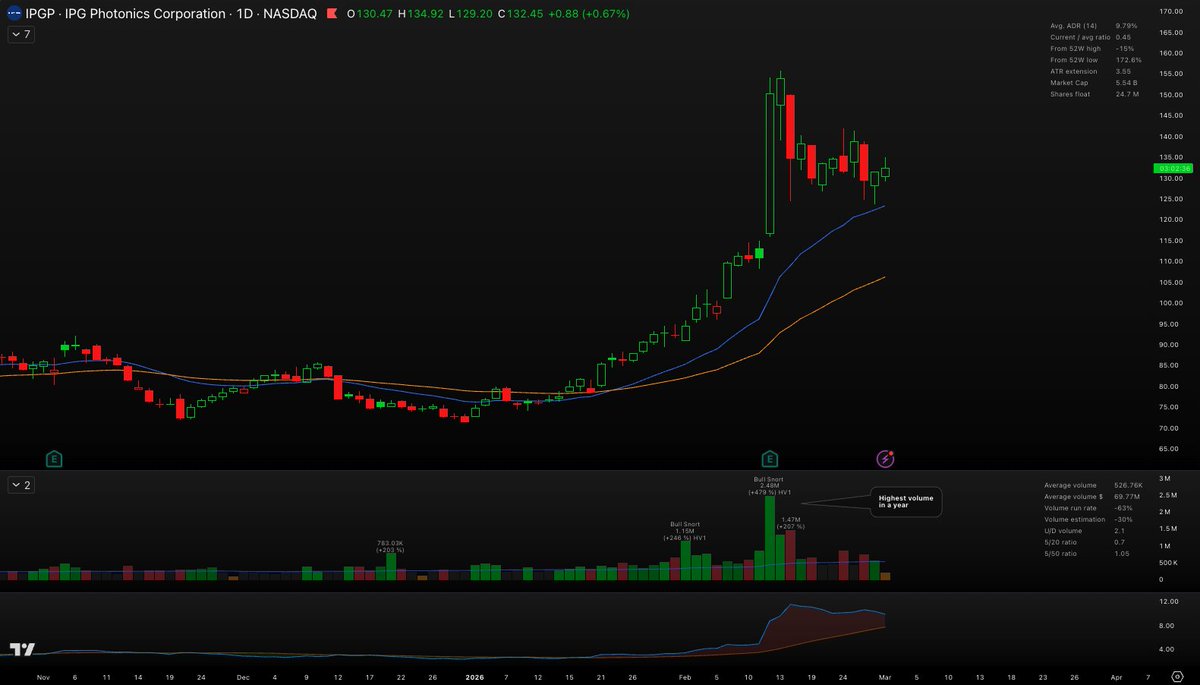
Task: Click 'NASDAQ' in the chart legend
Action: click(289, 14)
